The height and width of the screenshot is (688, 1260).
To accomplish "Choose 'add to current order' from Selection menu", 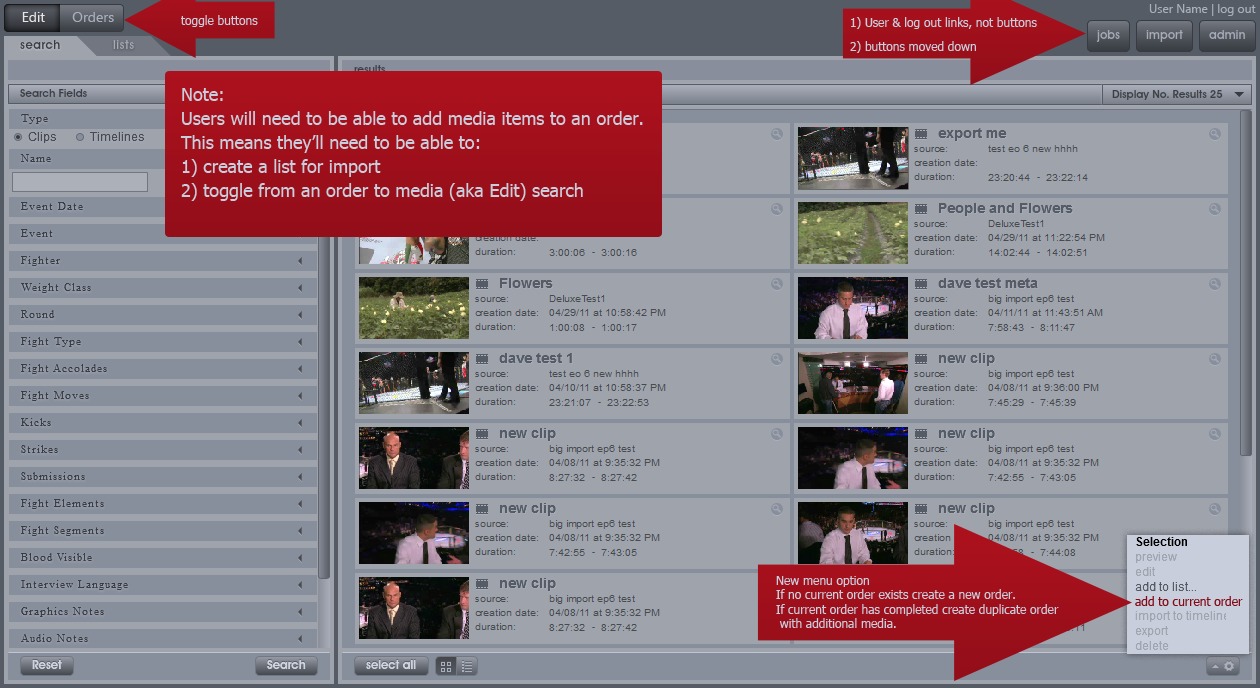I will (x=1188, y=602).
